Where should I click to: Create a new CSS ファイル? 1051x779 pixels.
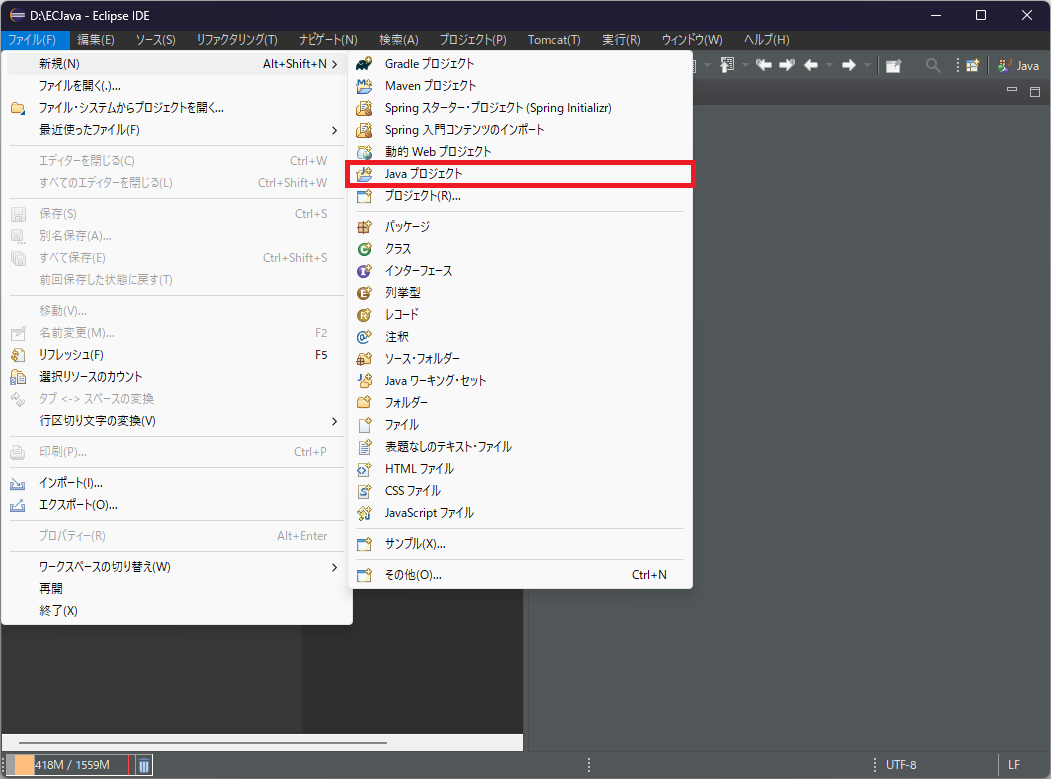point(520,491)
